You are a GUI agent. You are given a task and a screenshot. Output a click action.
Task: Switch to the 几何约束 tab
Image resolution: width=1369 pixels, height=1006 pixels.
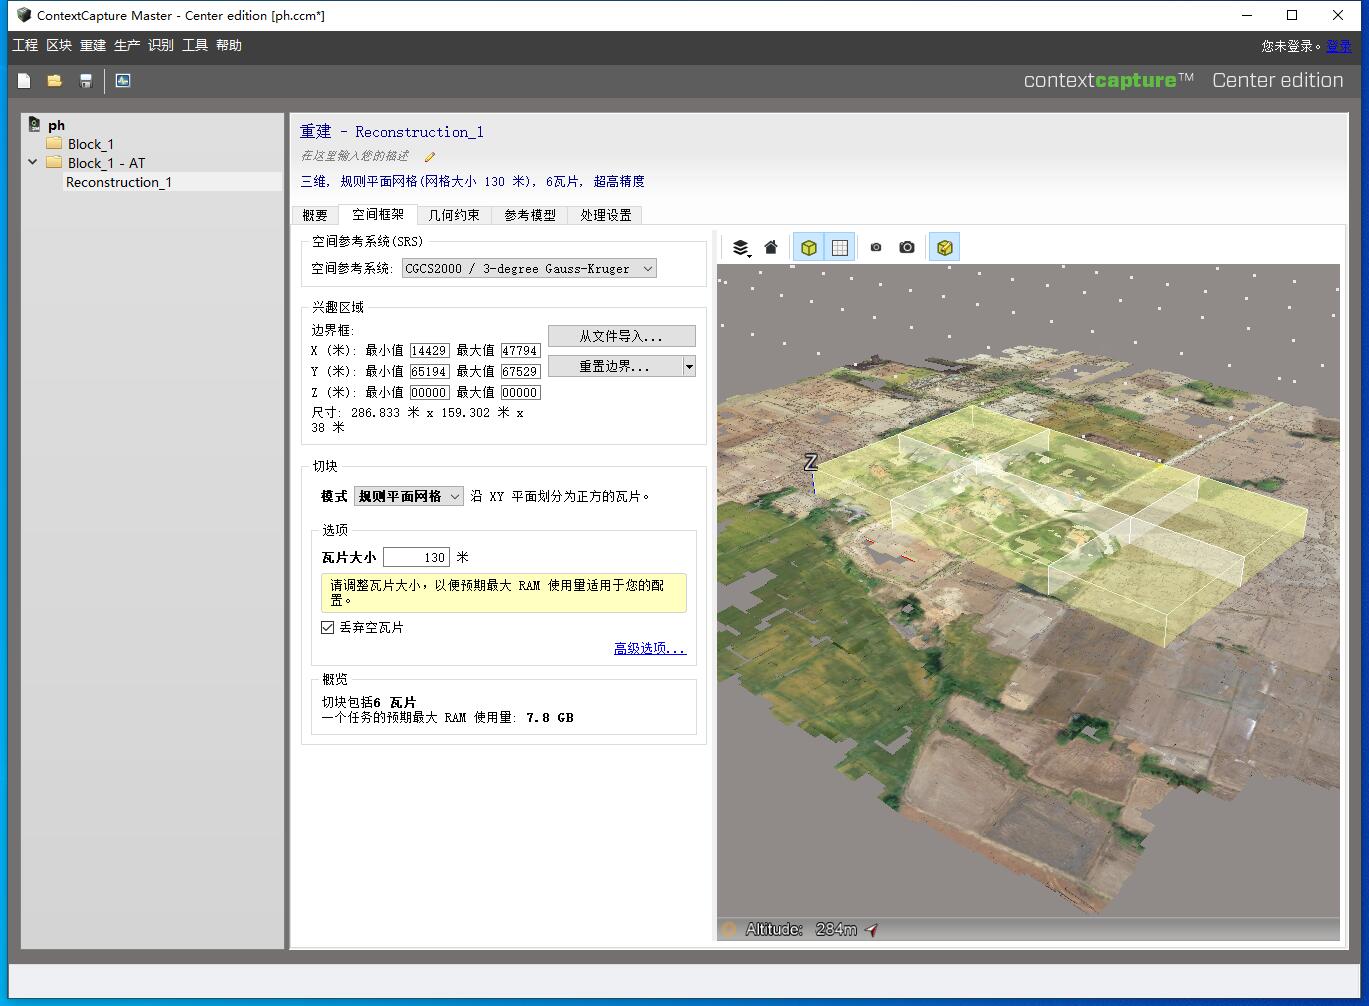(455, 214)
